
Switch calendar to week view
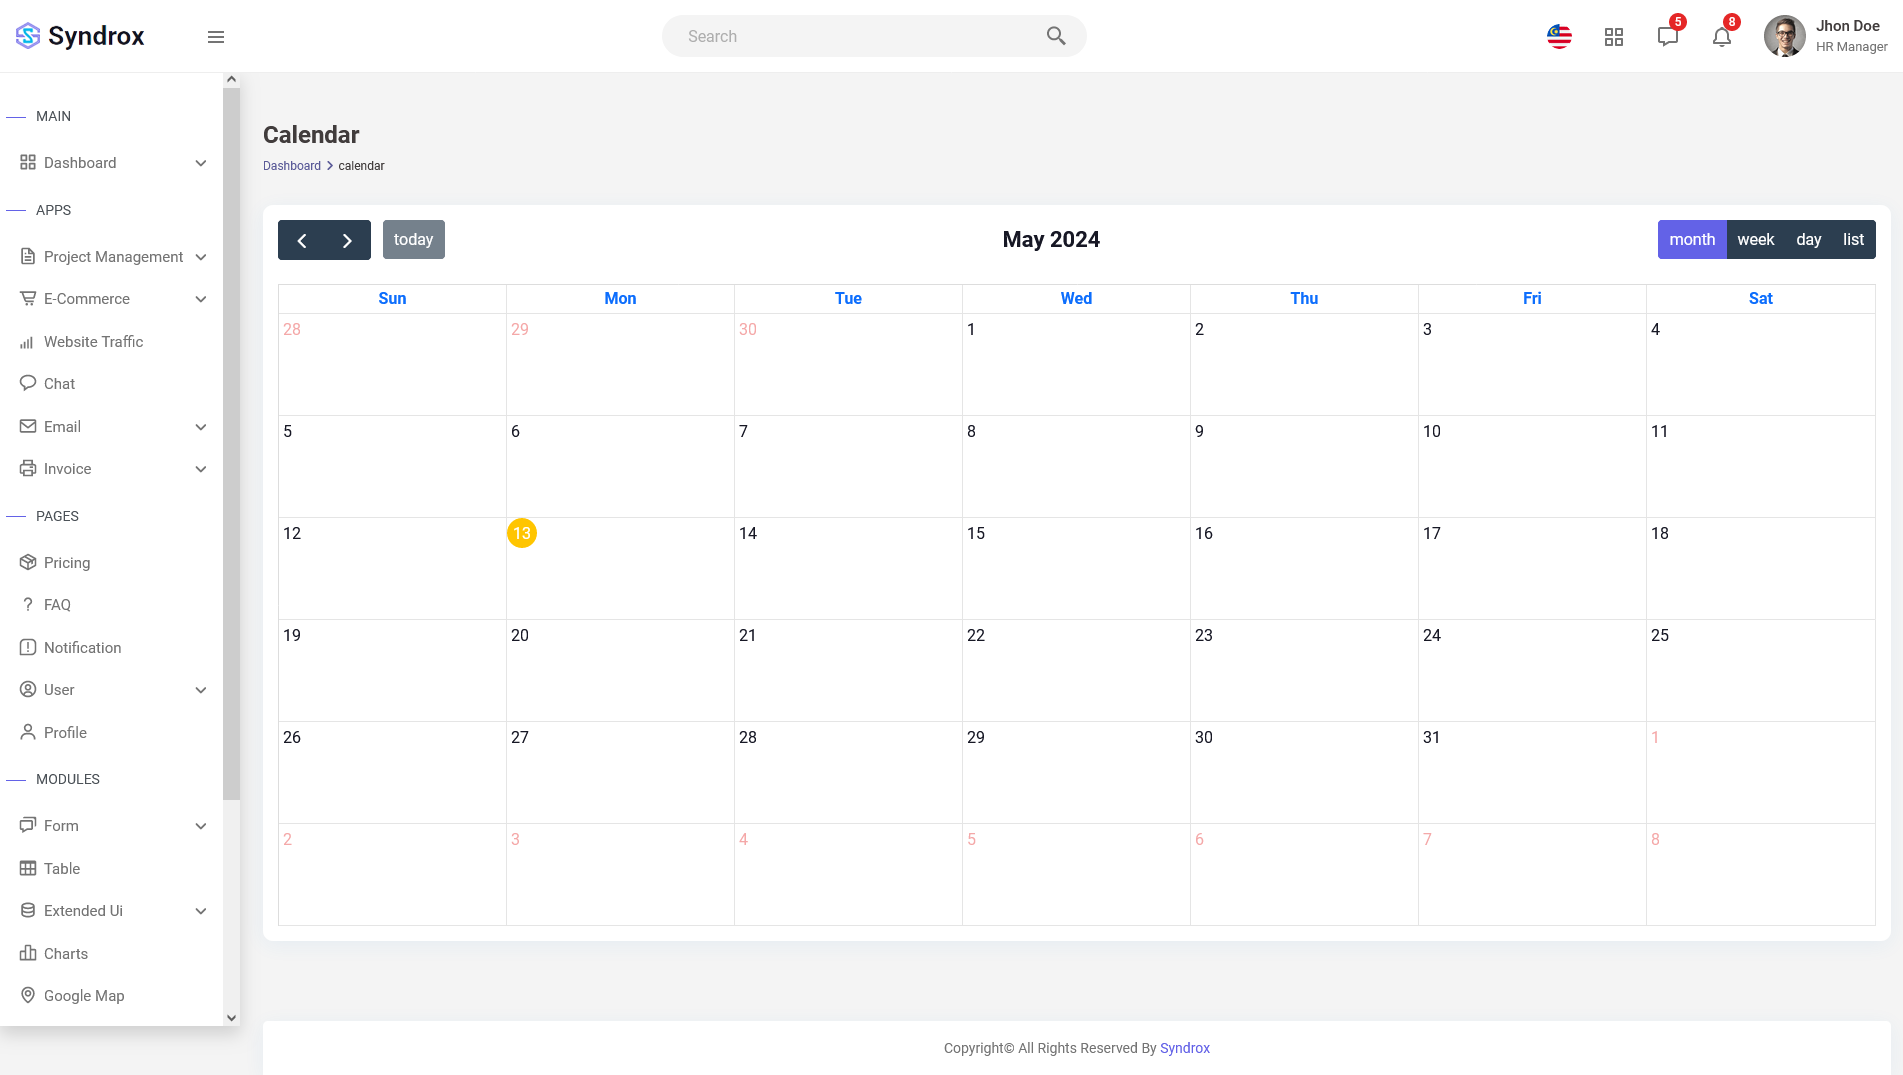tap(1755, 240)
